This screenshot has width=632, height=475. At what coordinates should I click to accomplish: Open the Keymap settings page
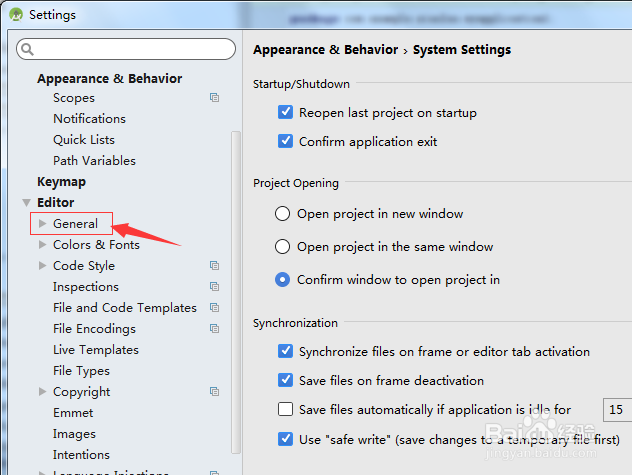pyautogui.click(x=61, y=182)
